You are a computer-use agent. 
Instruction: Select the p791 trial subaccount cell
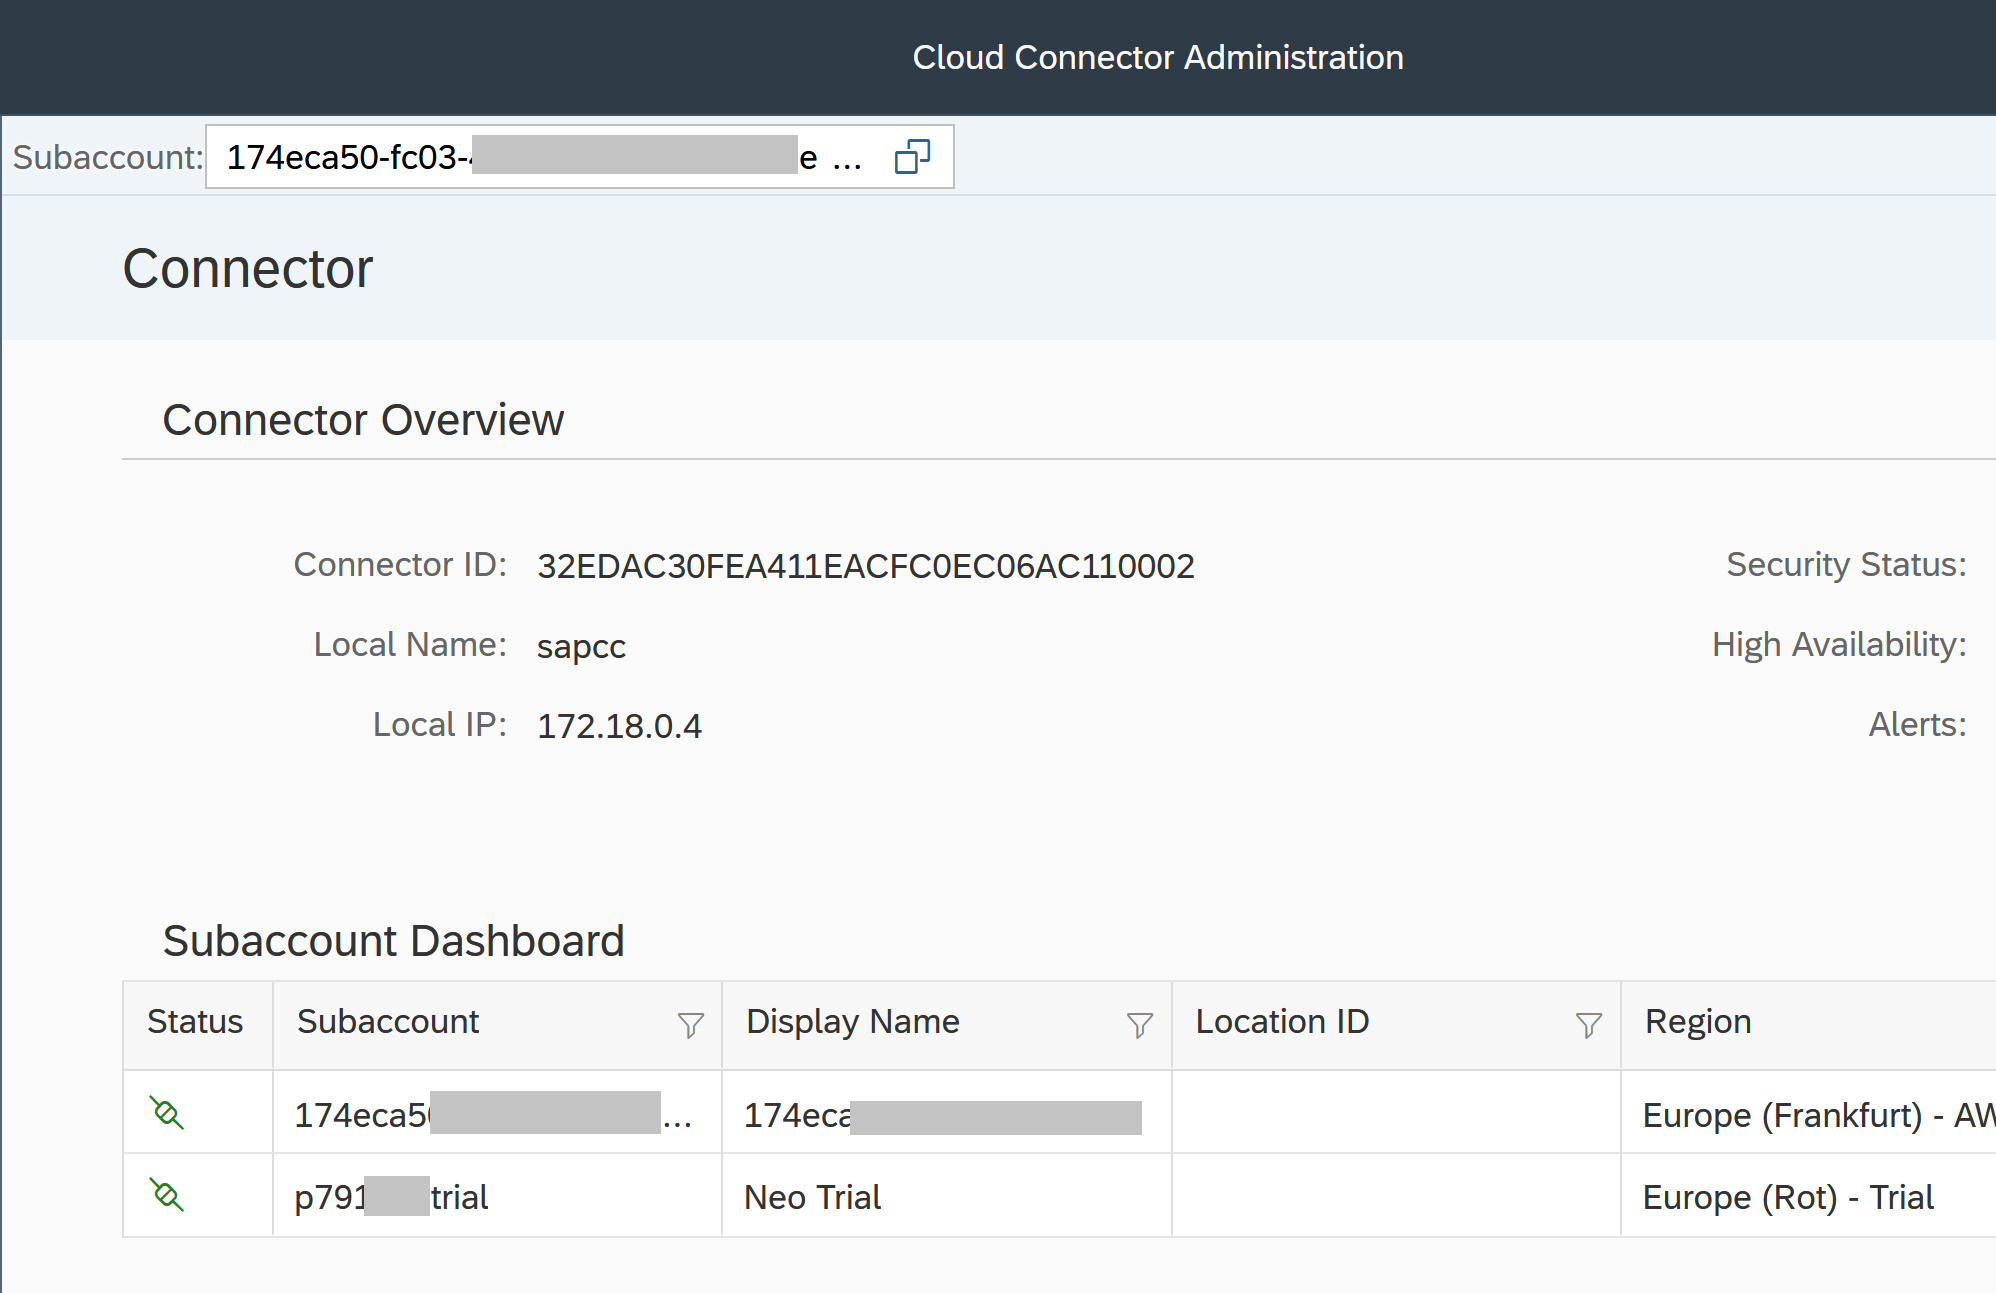391,1197
